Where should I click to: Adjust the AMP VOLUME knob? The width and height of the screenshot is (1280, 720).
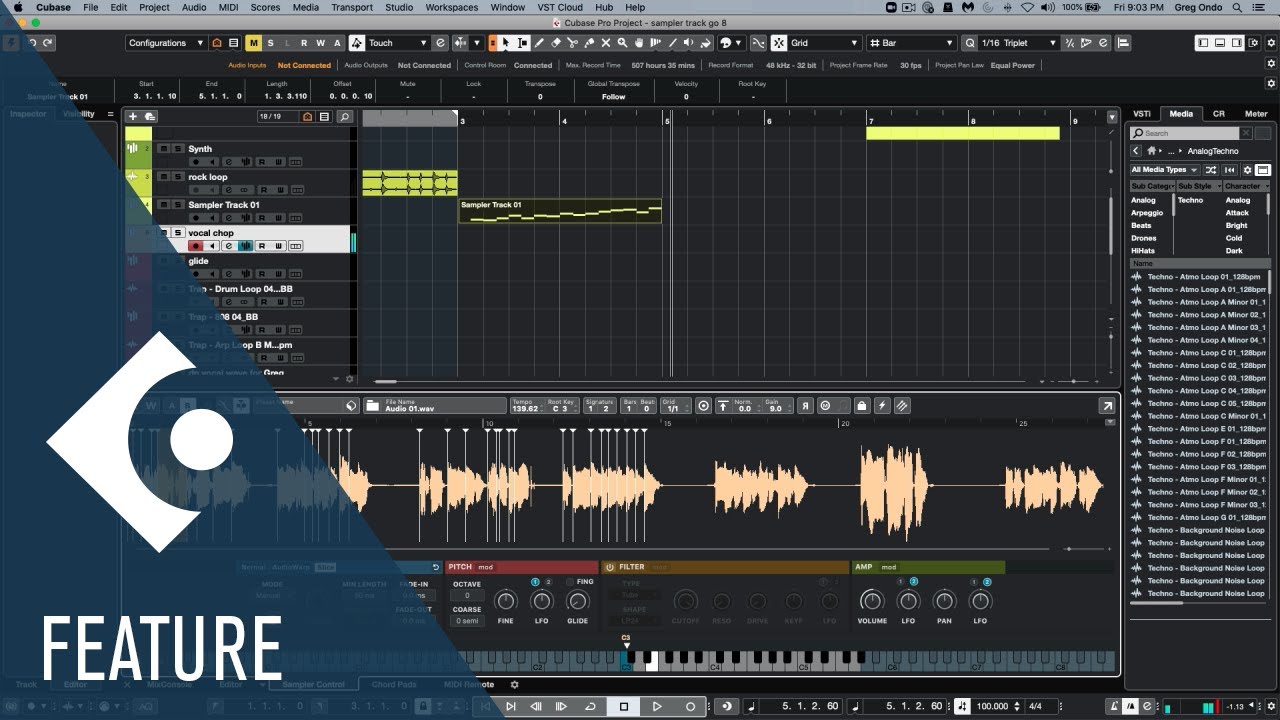[x=872, y=601]
